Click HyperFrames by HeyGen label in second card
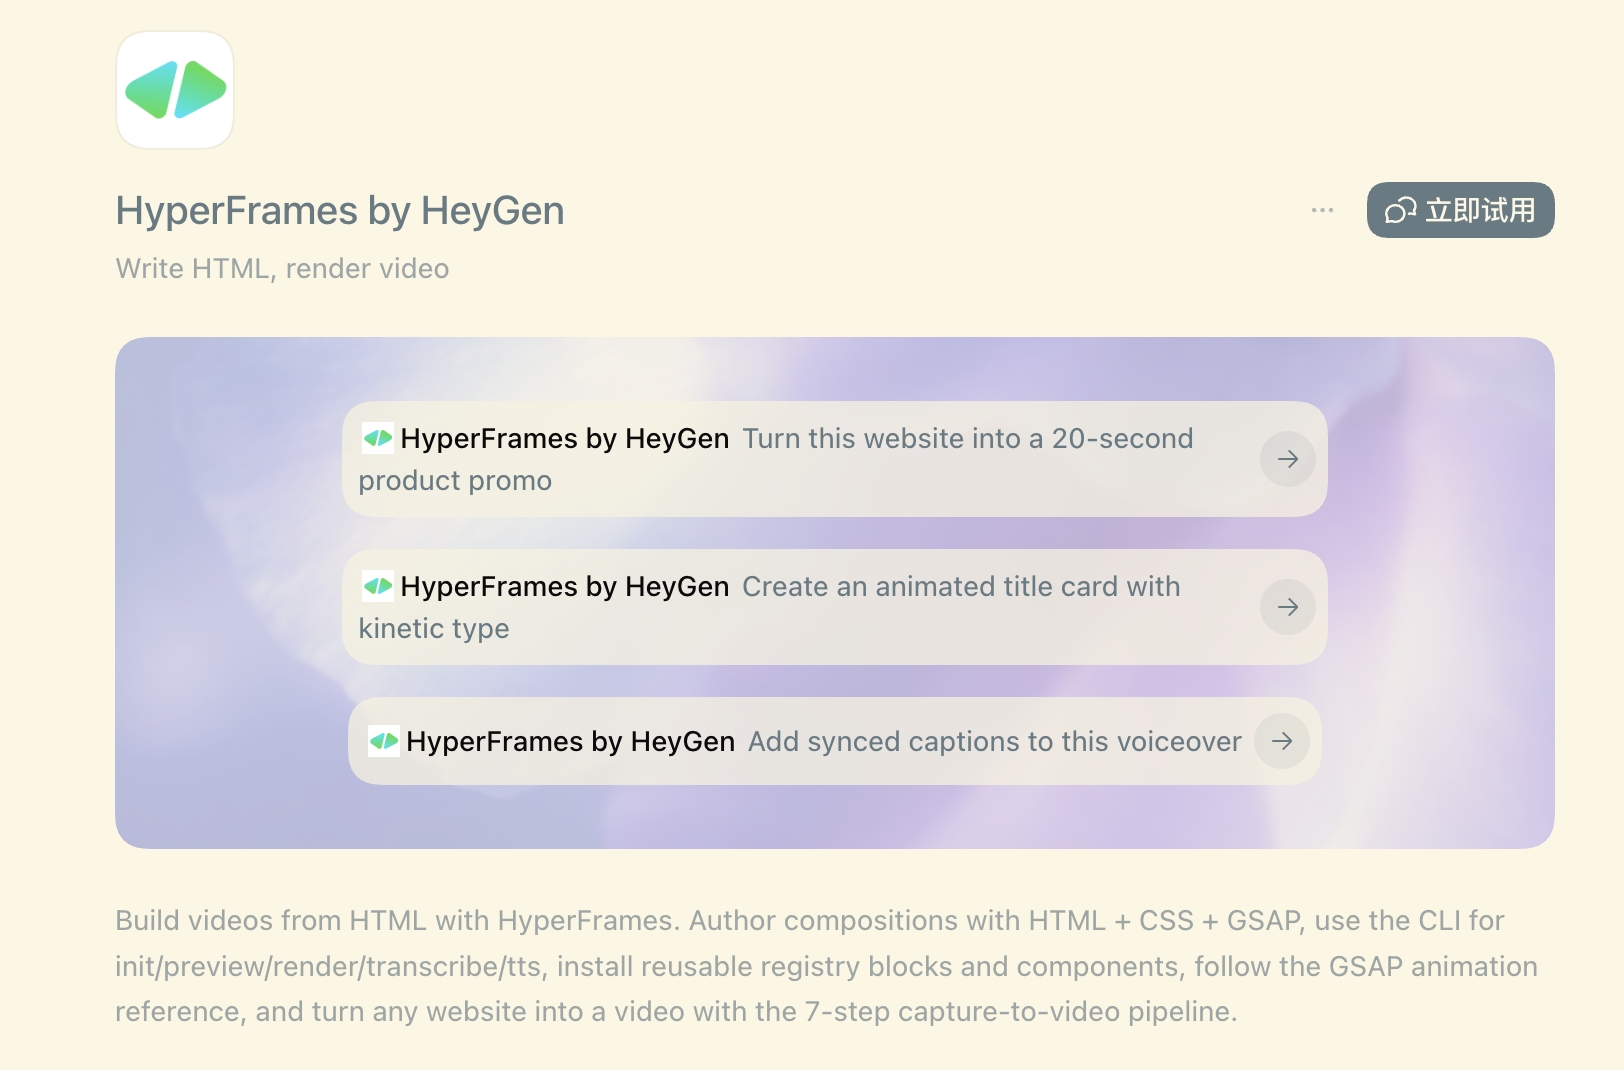Screen dimensions: 1624x1070 point(564,586)
